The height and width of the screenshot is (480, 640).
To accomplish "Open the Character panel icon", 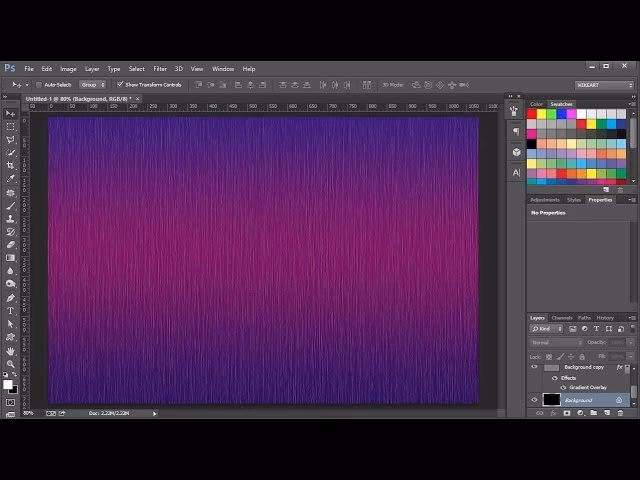I will coord(516,173).
